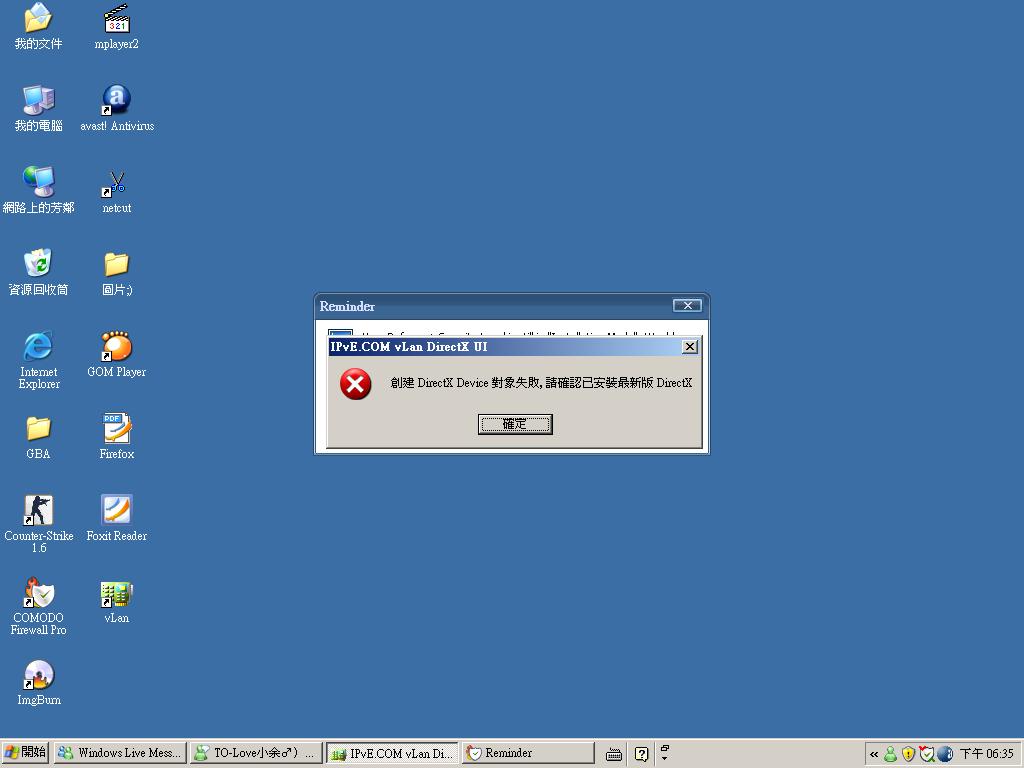Close the IPvE.COM vLan DirectX UI dialog

(690, 347)
